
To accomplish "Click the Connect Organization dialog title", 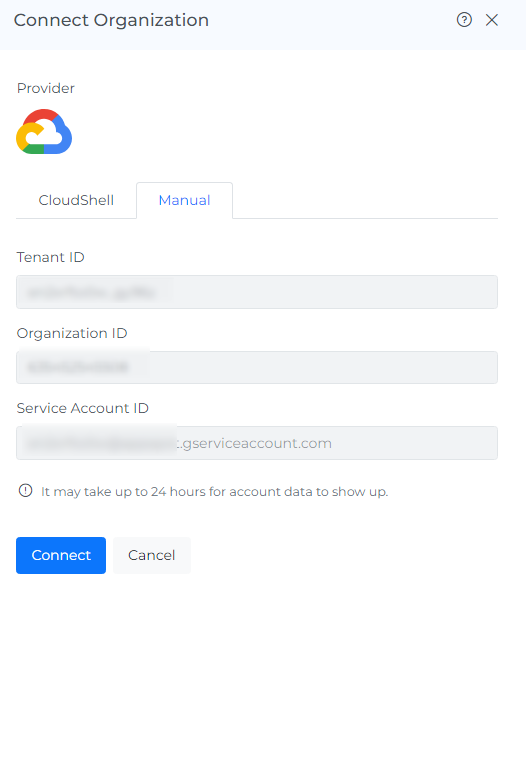I will (x=111, y=20).
